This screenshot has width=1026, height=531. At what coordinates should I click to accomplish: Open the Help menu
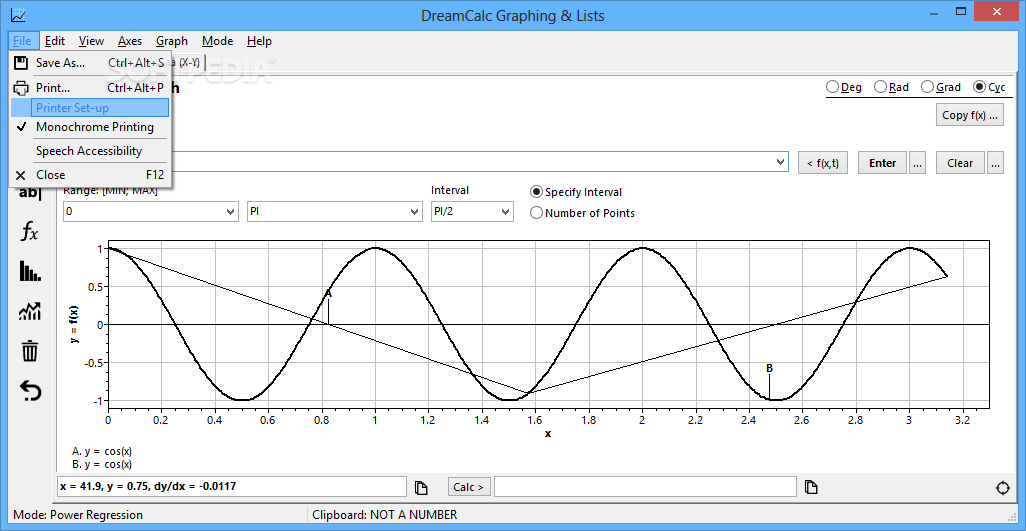pos(259,41)
